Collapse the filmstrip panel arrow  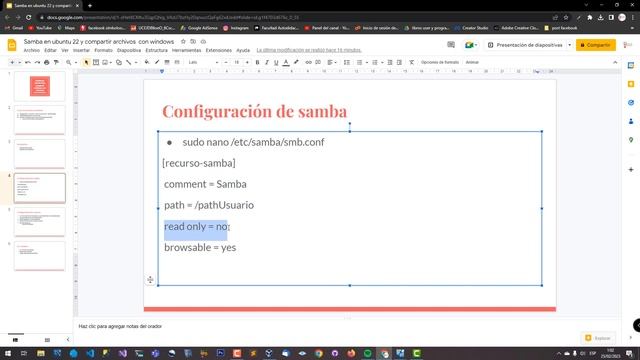[x=68, y=340]
